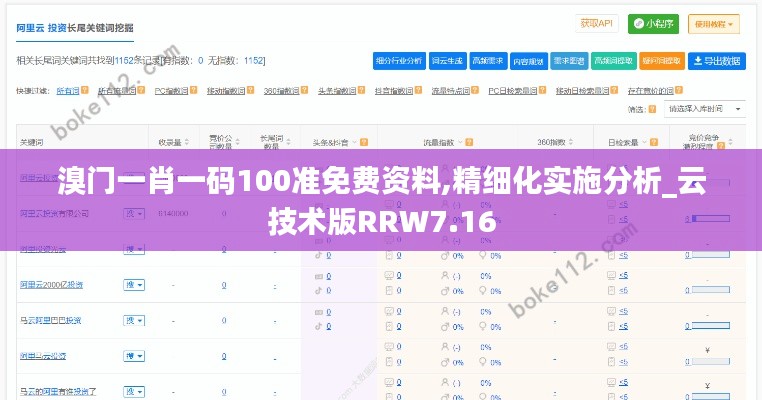The width and height of the screenshot is (762, 400).
Task: Open the 小程序 green button
Action: click(653, 24)
